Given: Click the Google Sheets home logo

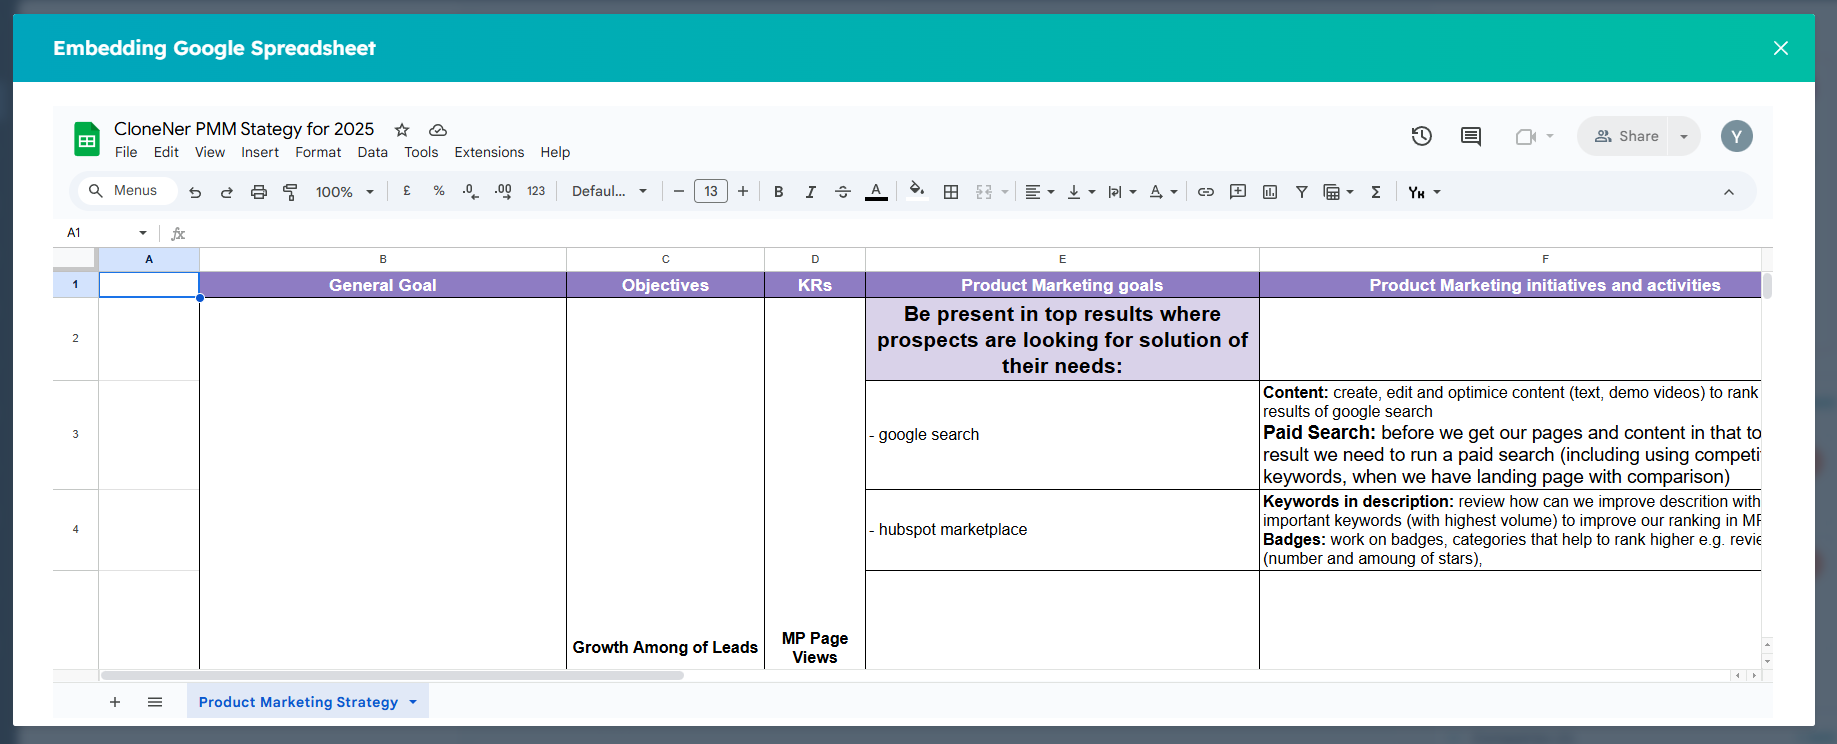Looking at the screenshot, I should coord(87,139).
